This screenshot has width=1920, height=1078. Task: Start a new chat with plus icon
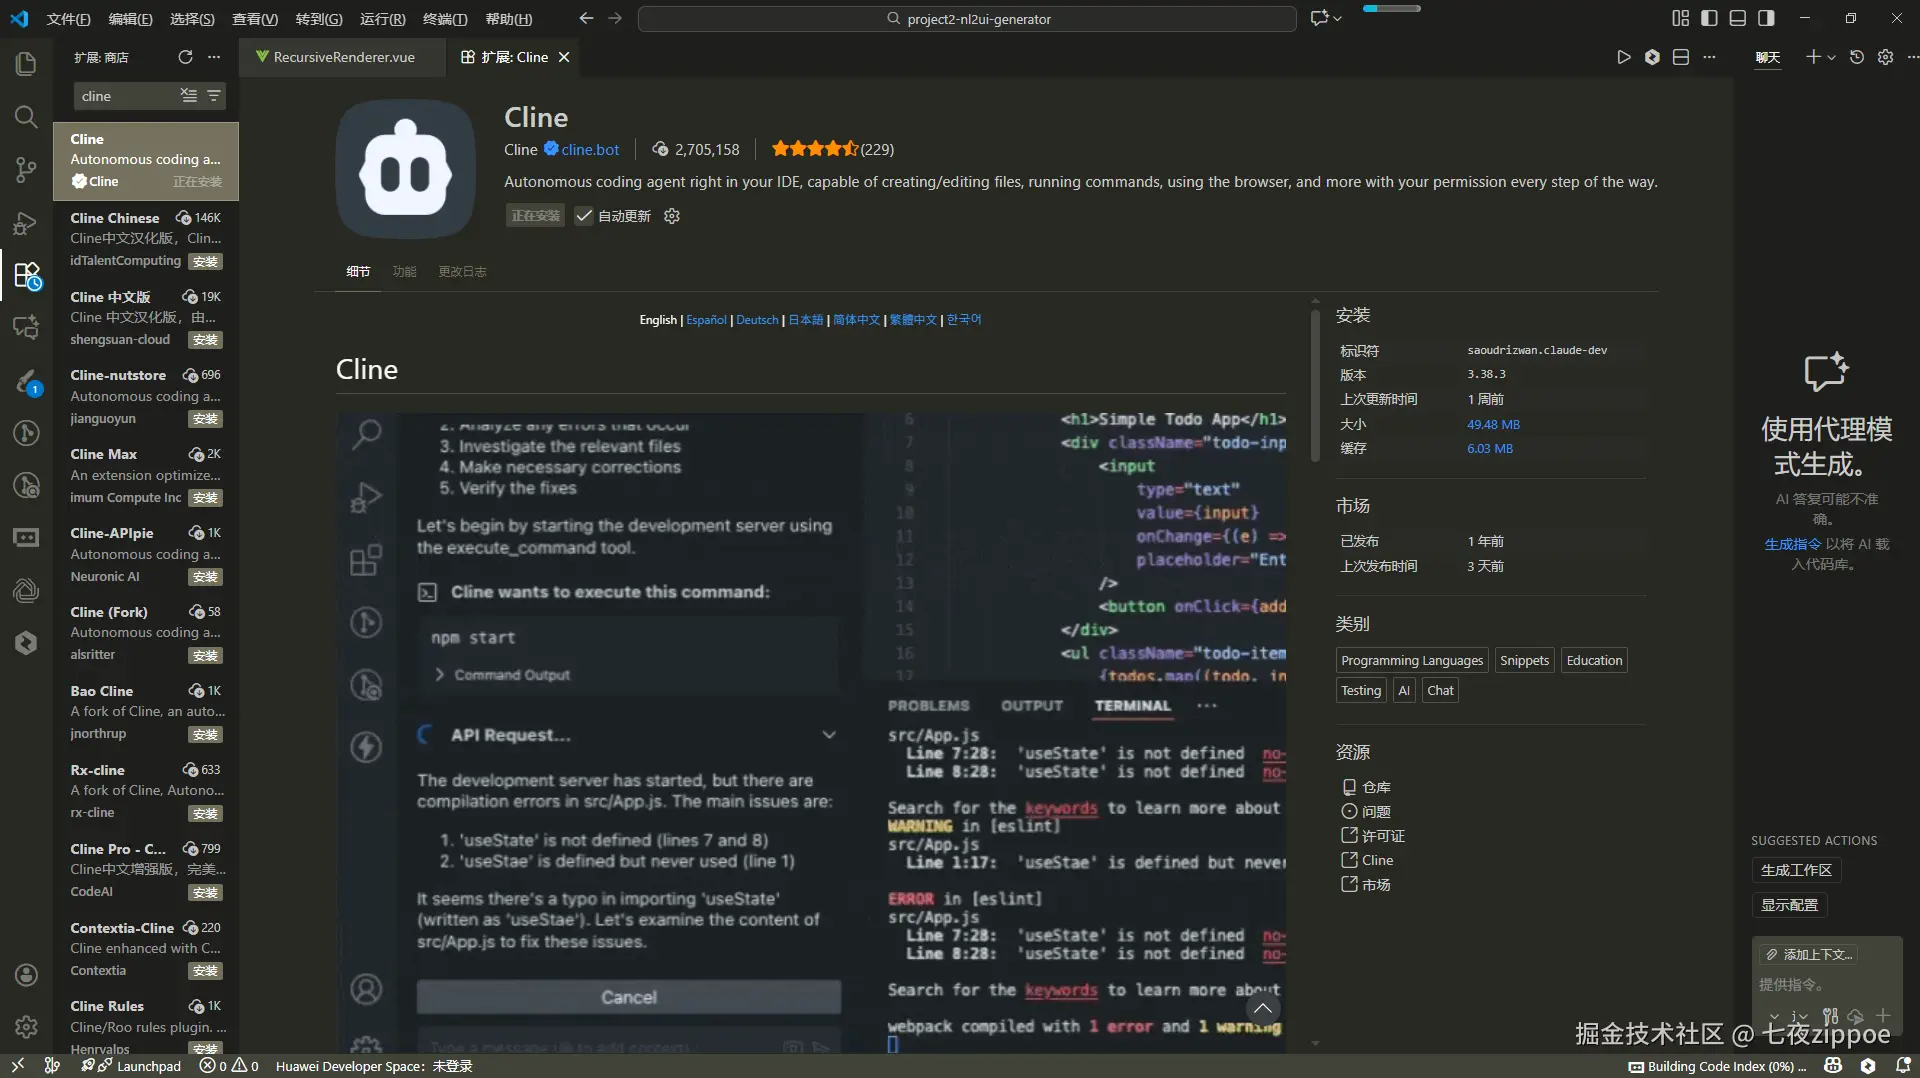pos(1813,57)
